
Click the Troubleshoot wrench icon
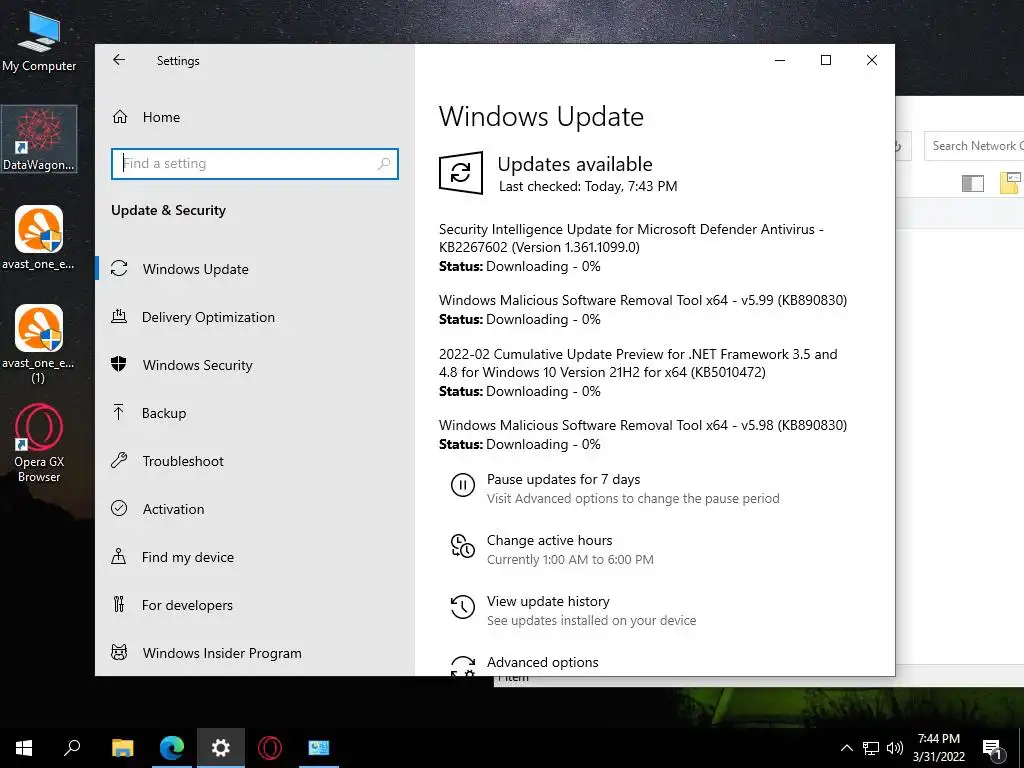coord(119,460)
